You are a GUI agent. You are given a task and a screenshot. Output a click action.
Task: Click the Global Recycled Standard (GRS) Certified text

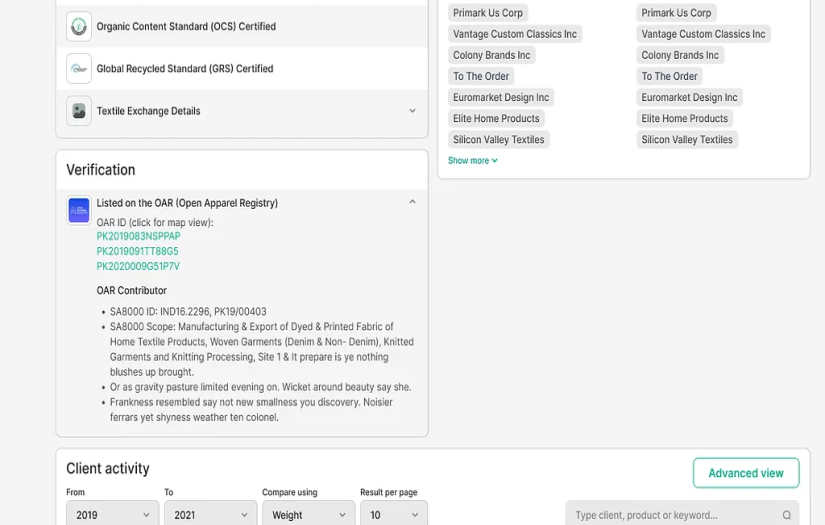pyautogui.click(x=185, y=68)
